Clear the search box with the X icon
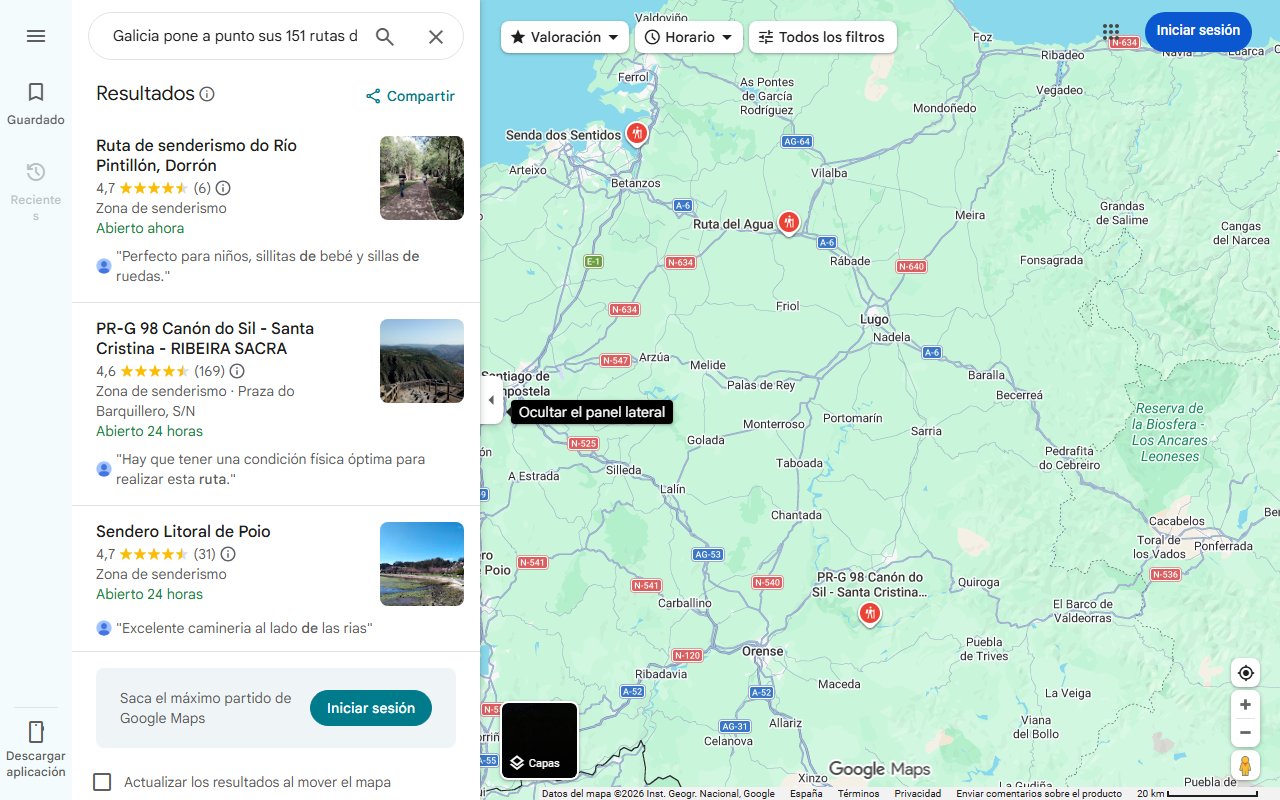The height and width of the screenshot is (800, 1280). (436, 36)
